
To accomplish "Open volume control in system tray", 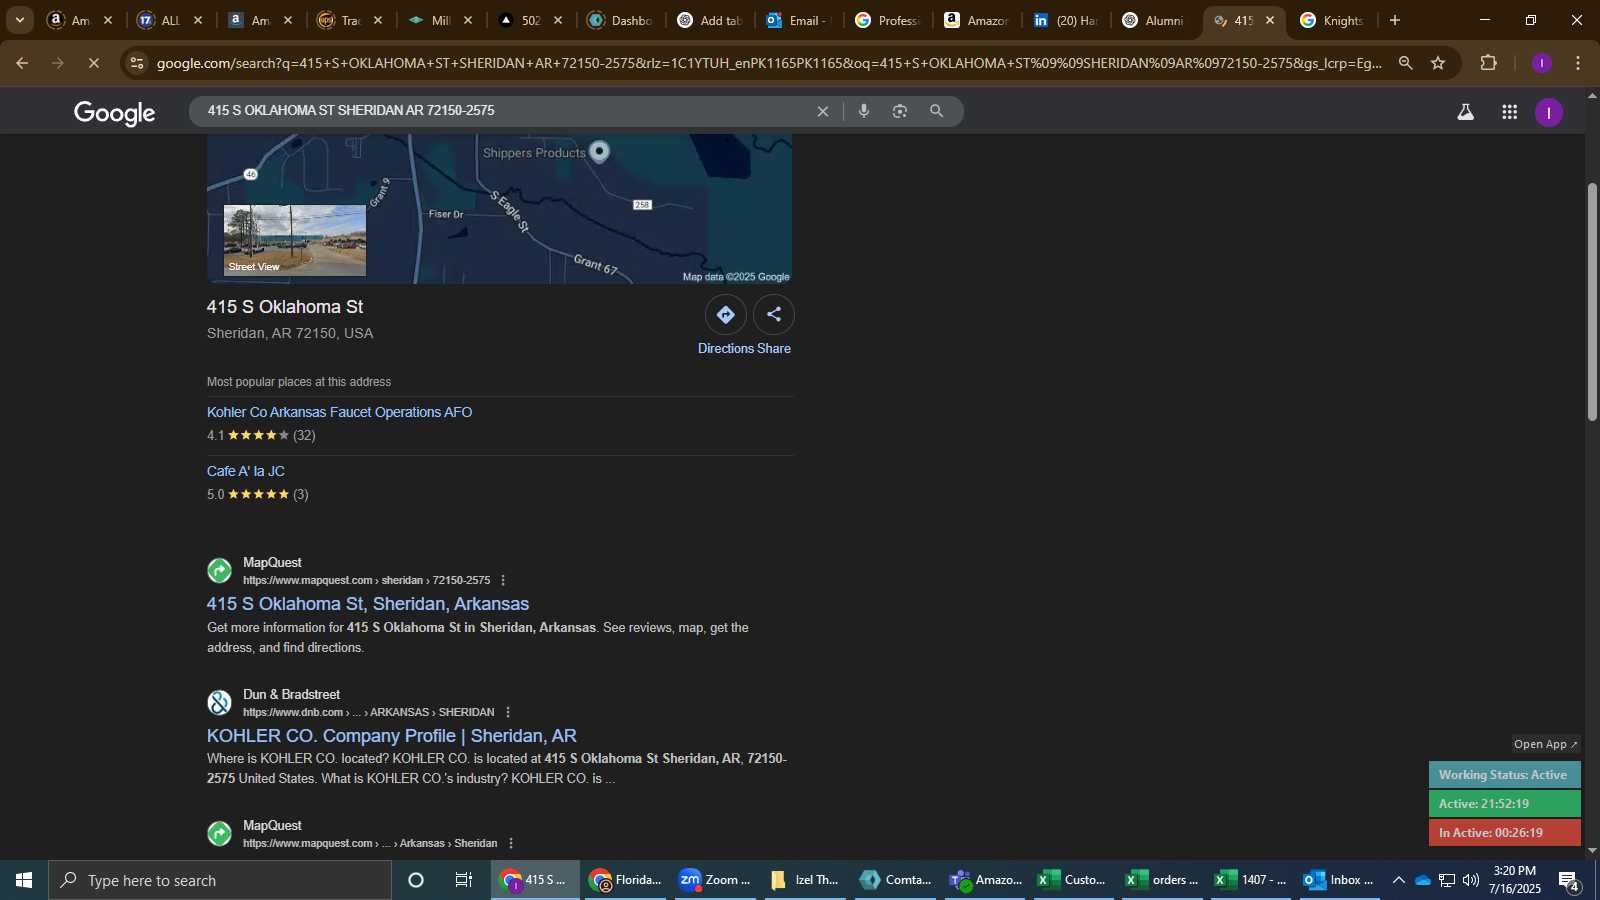I will tap(1471, 880).
